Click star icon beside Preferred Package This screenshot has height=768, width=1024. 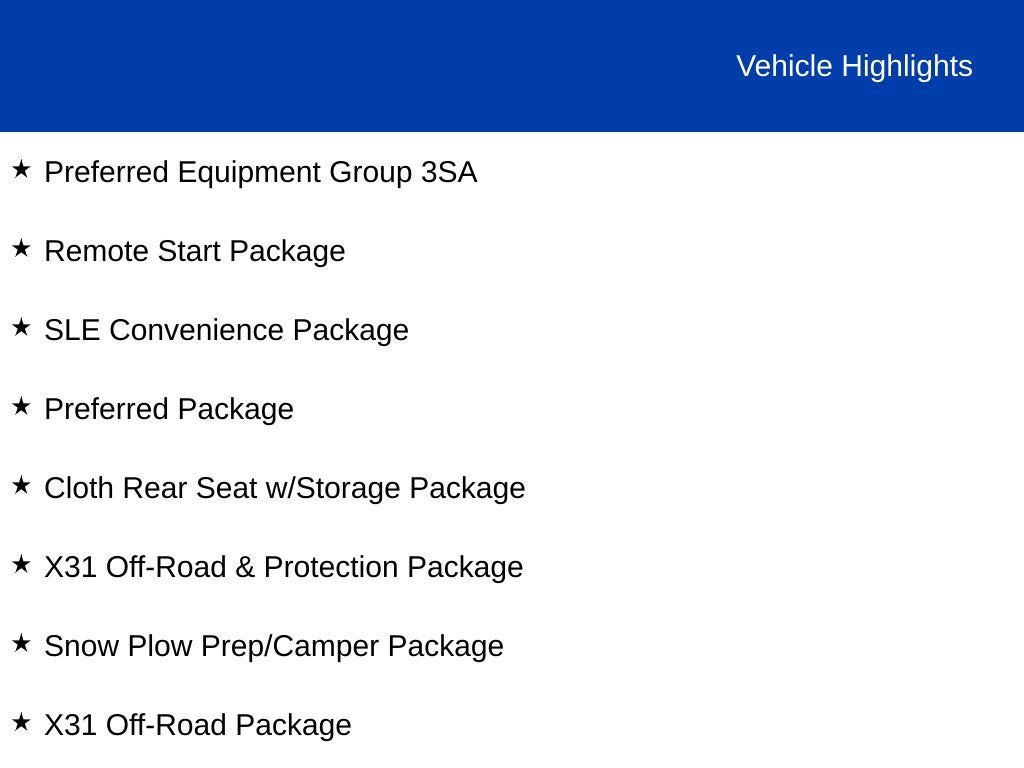(21, 406)
